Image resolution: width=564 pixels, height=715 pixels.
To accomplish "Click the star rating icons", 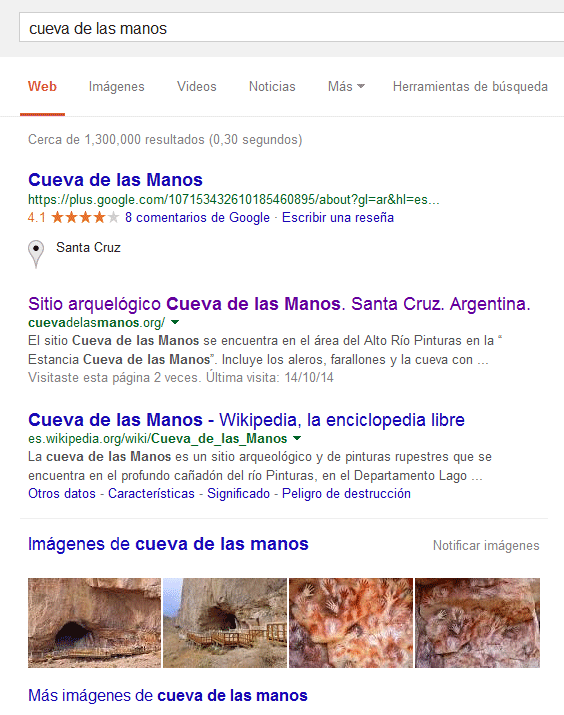I will pyautogui.click(x=85, y=218).
